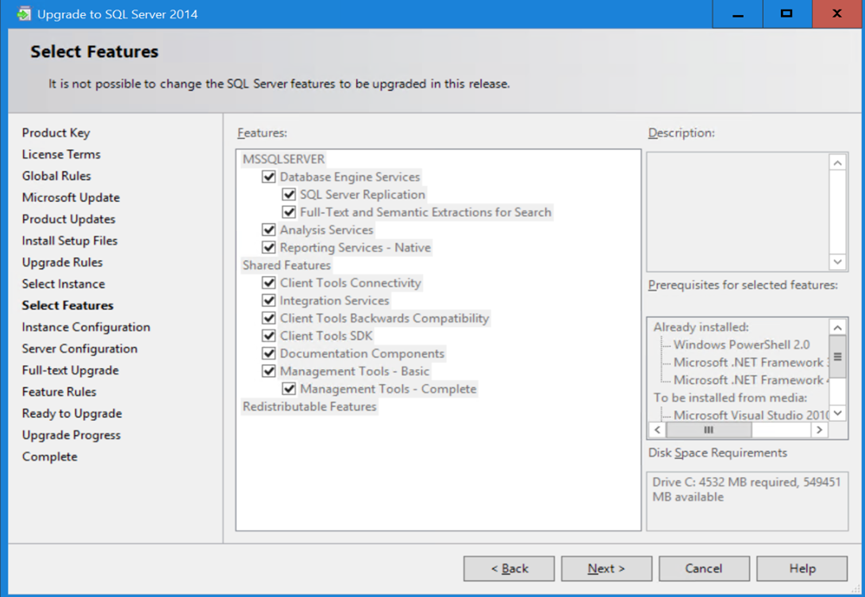Screen dimensions: 865x597
Task: Click Description box scroll up arrow
Action: [837, 163]
